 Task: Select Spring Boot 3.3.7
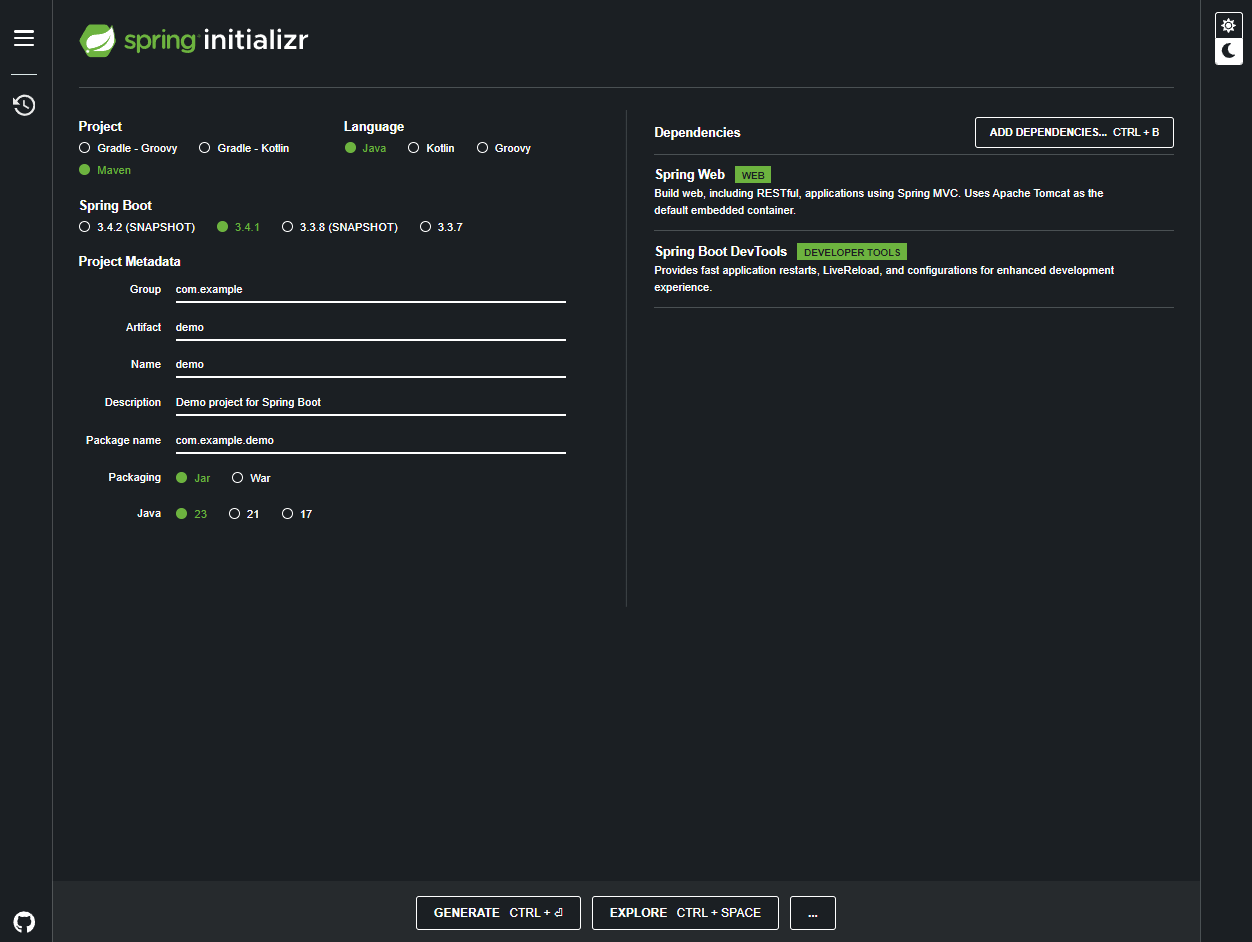(x=441, y=227)
